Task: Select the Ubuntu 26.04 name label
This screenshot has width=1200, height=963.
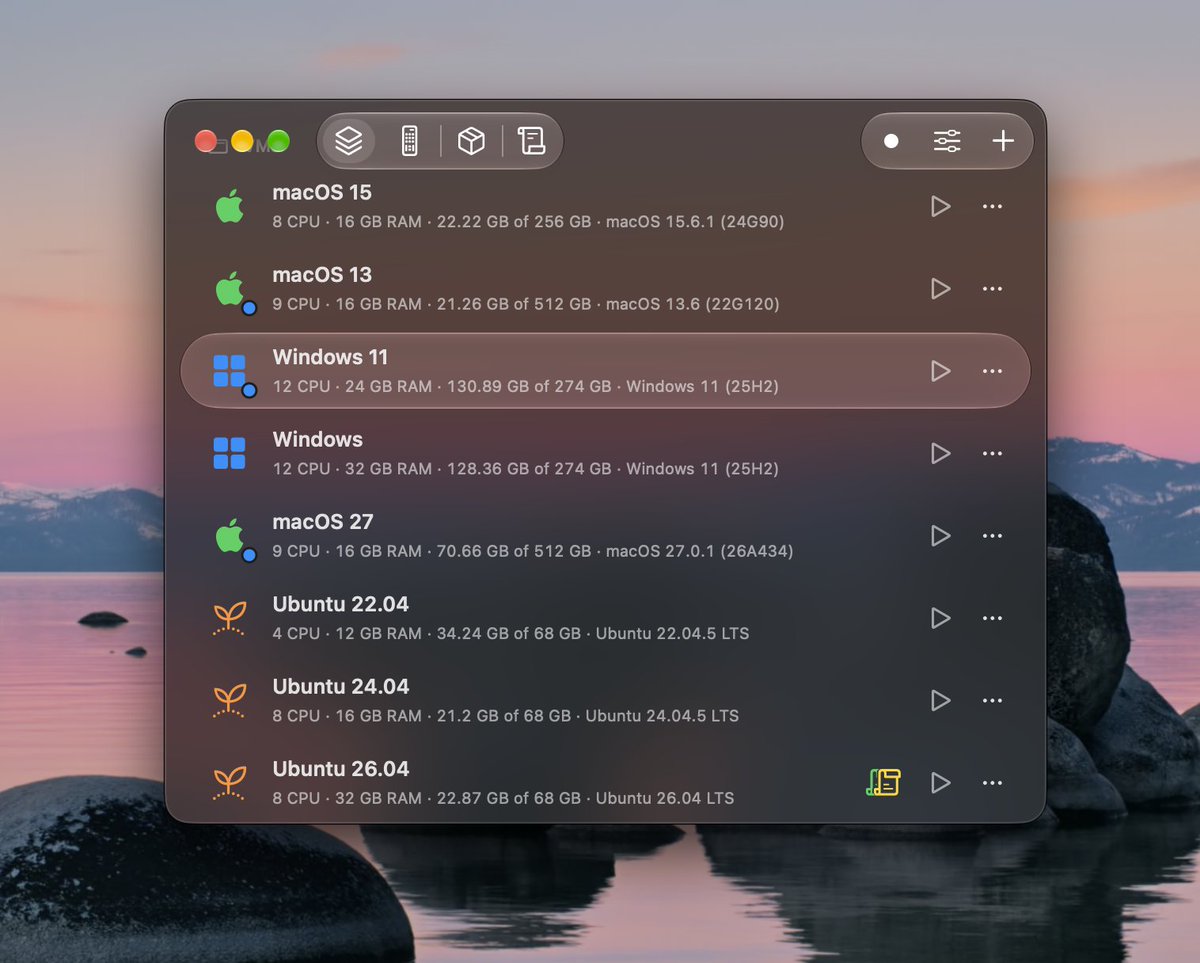Action: click(x=341, y=769)
